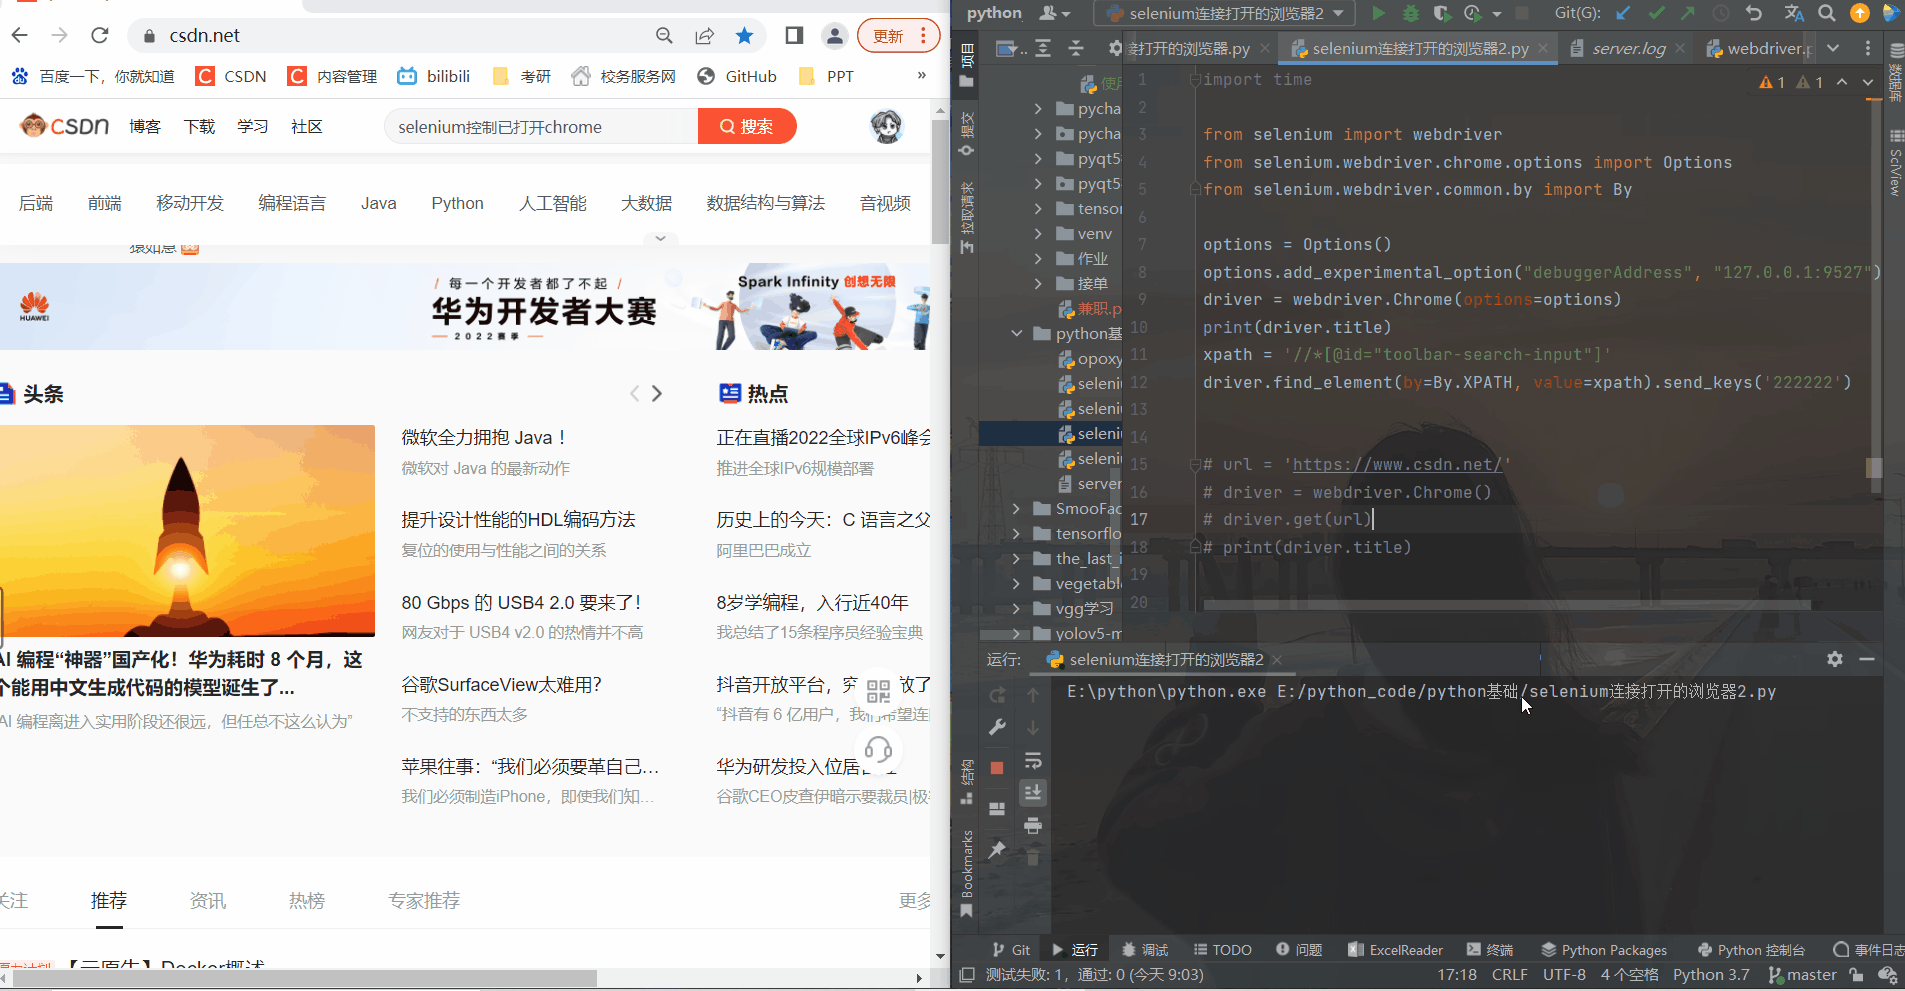Click the CSDN page vertical scrollbar

tap(940, 180)
